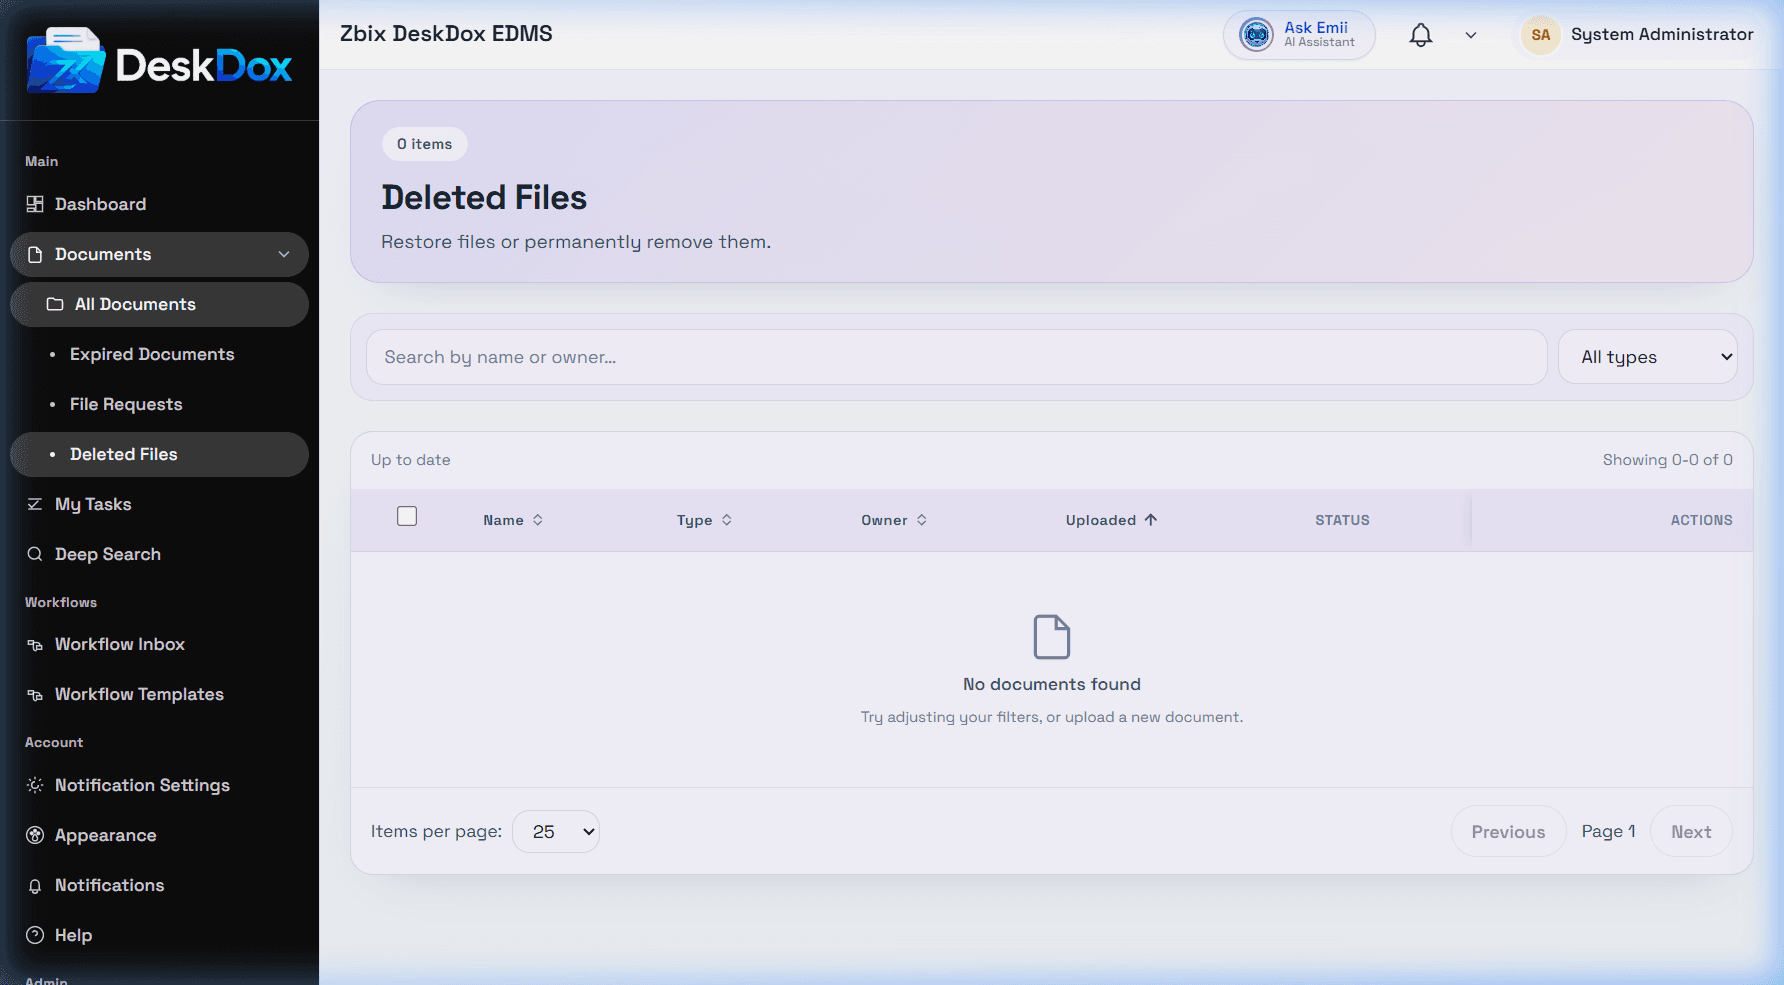1784x985 pixels.
Task: Sort by Owner using its sort arrows
Action: [x=922, y=520]
